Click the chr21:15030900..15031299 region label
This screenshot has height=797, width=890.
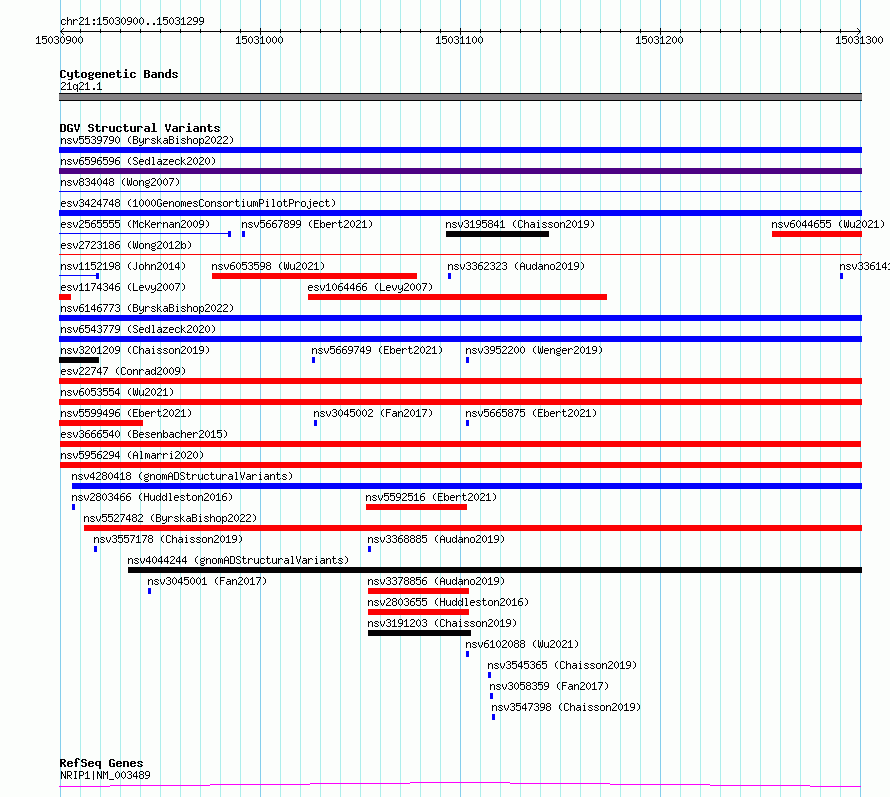(x=132, y=22)
